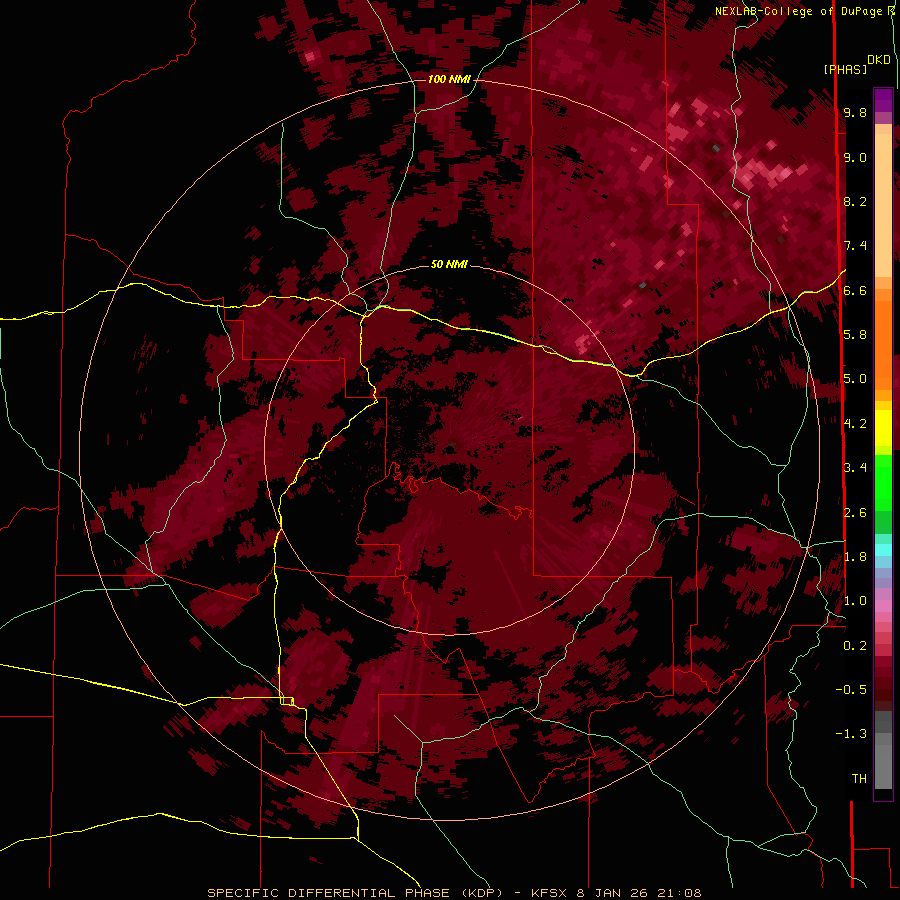
Task: Click the 8.2 value on the color scale
Action: coord(855,201)
